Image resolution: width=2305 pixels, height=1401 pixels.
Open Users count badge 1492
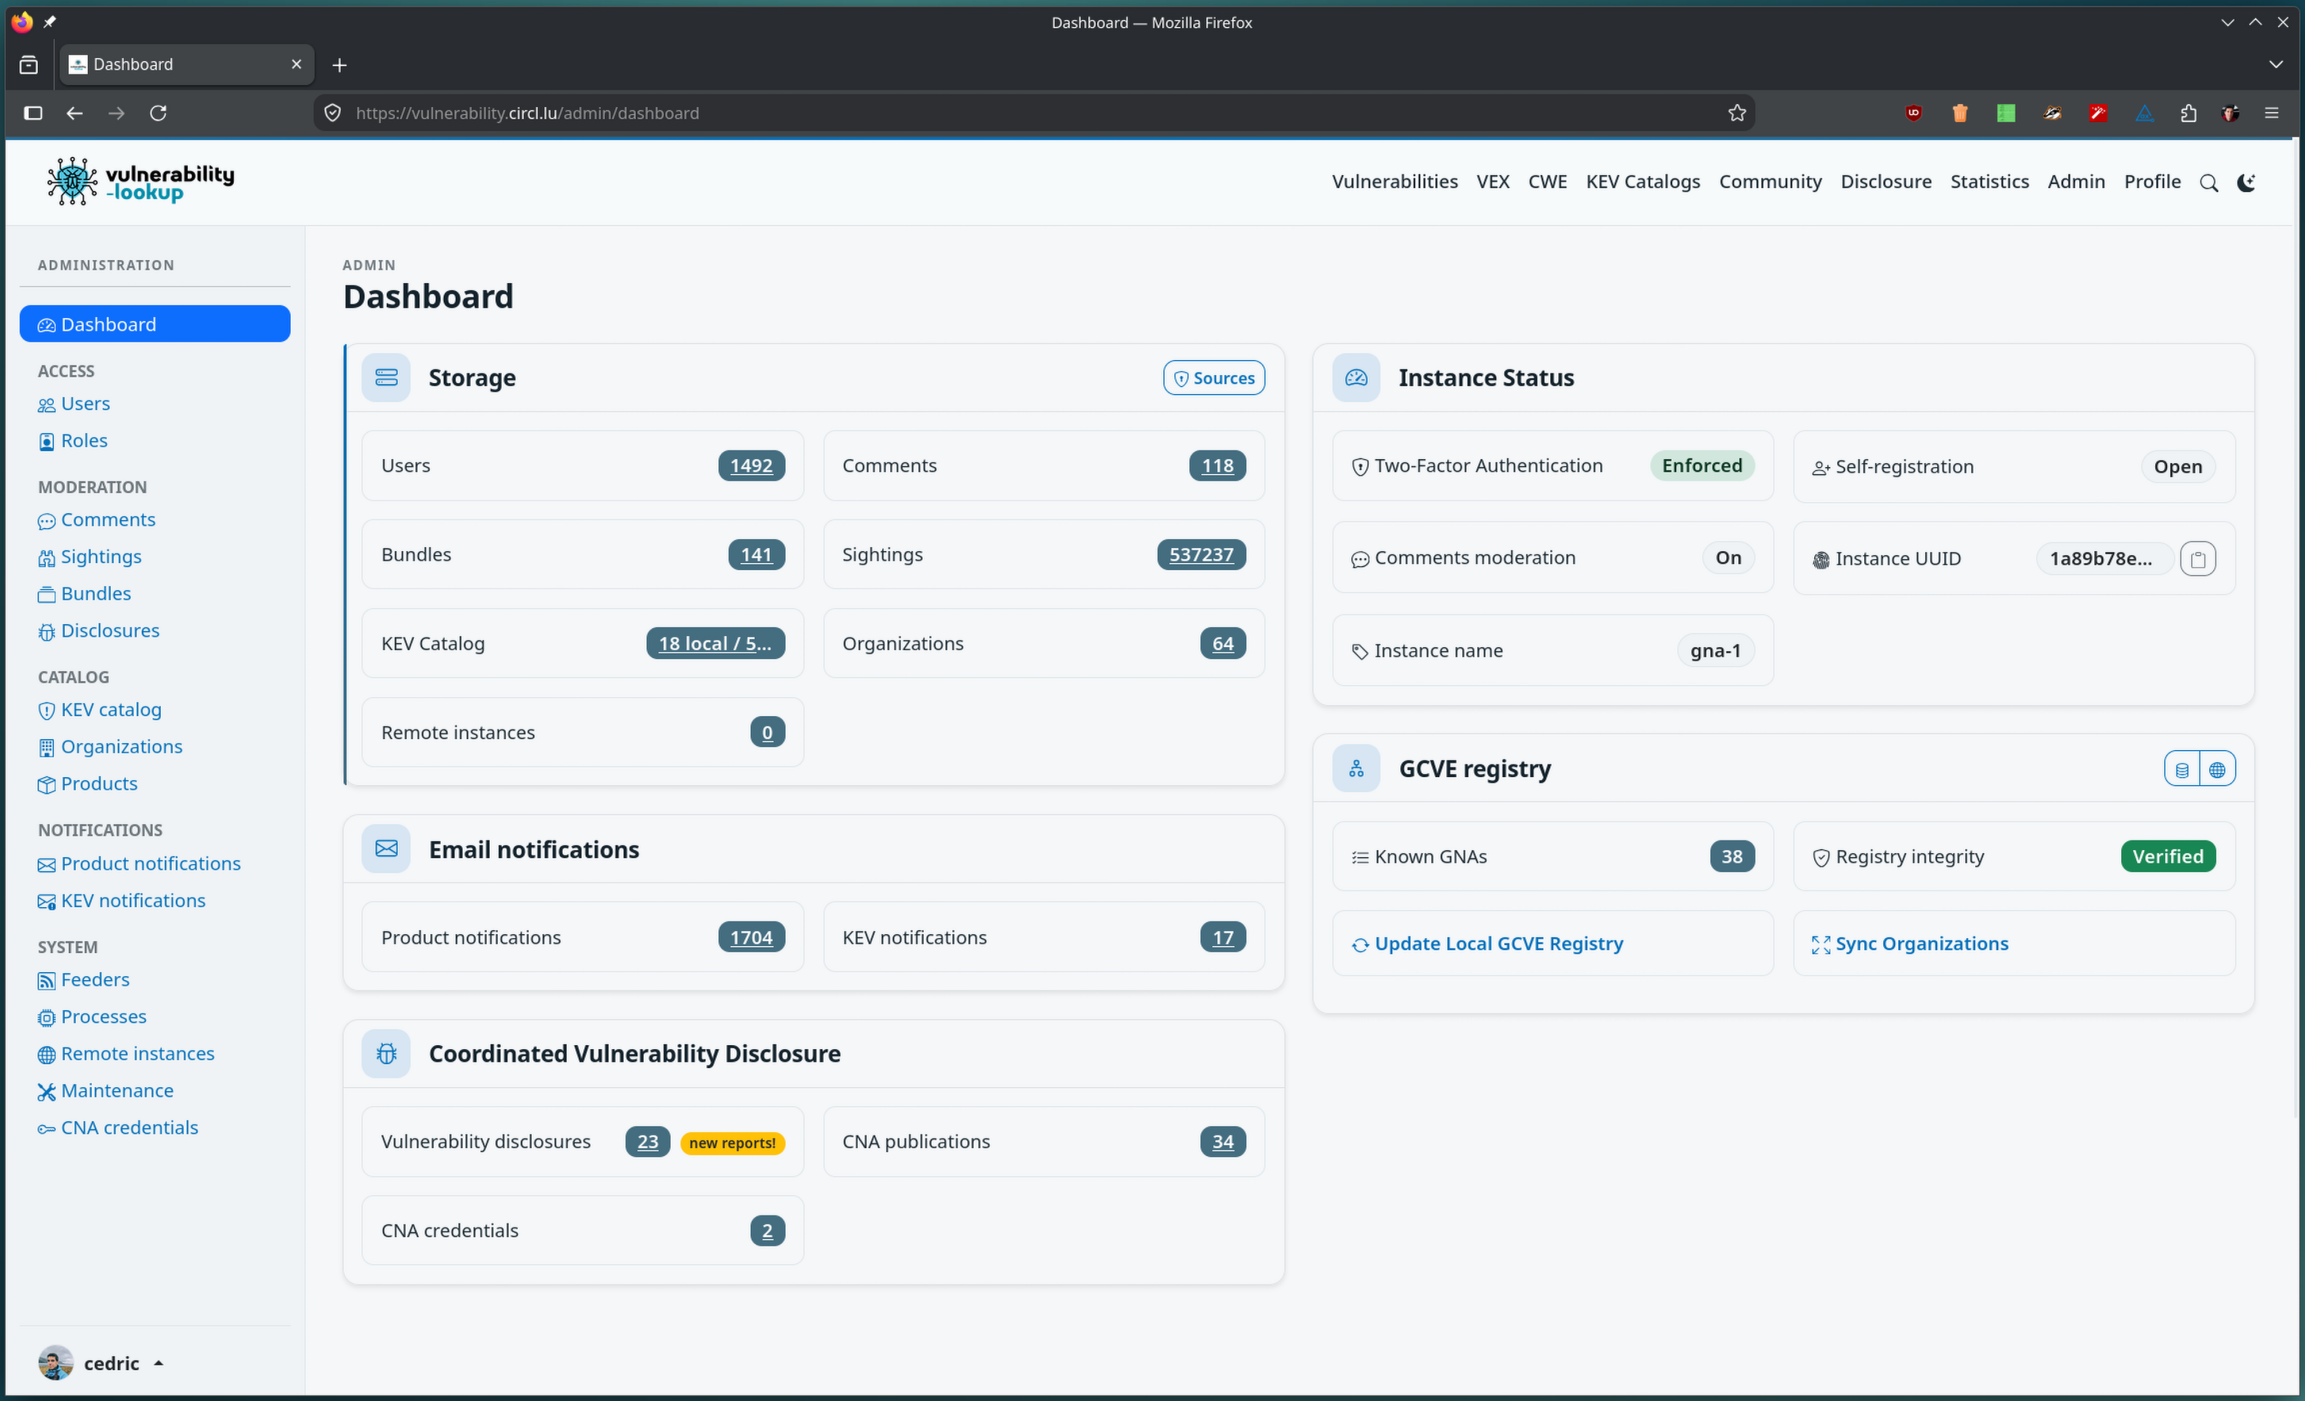coord(751,466)
